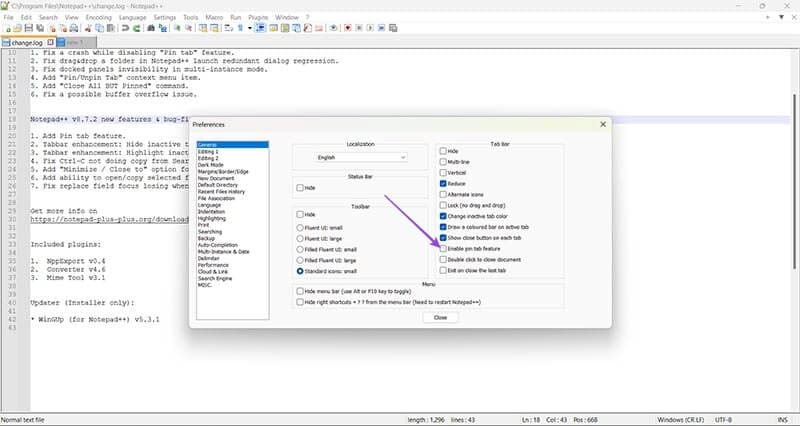Toggle the Word Wrap toolbar icon
Viewport: 800px width, 426px height.
point(228,28)
